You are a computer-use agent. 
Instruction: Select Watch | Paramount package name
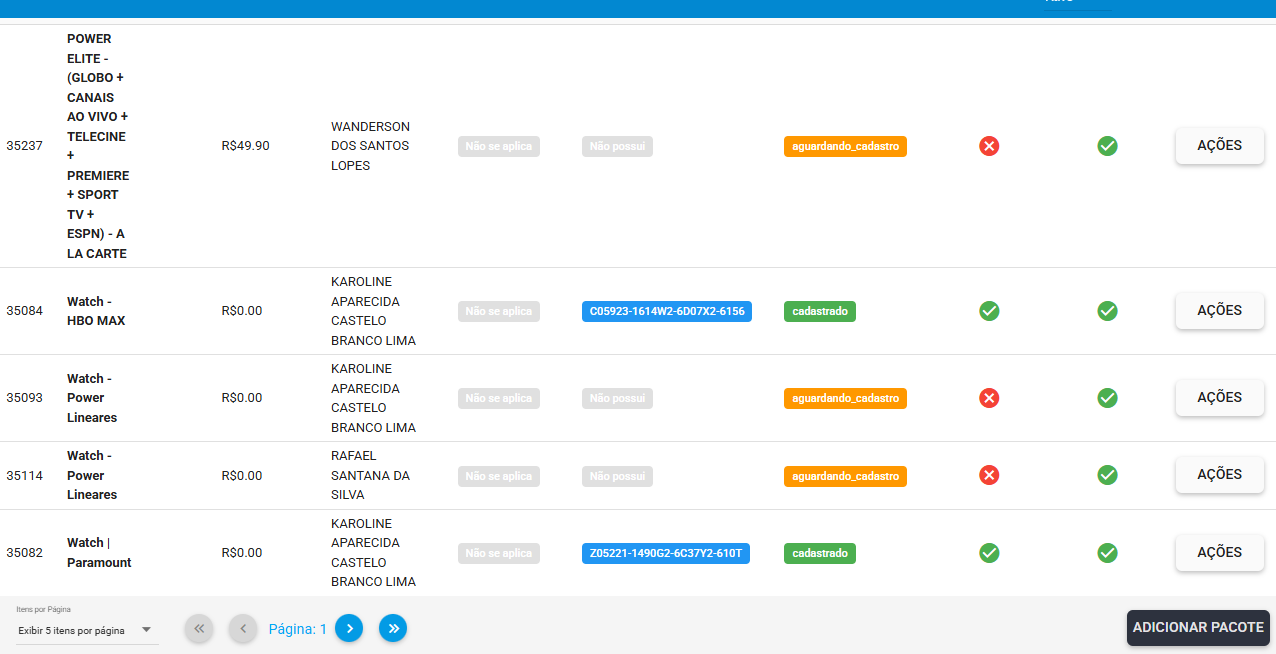coord(99,553)
